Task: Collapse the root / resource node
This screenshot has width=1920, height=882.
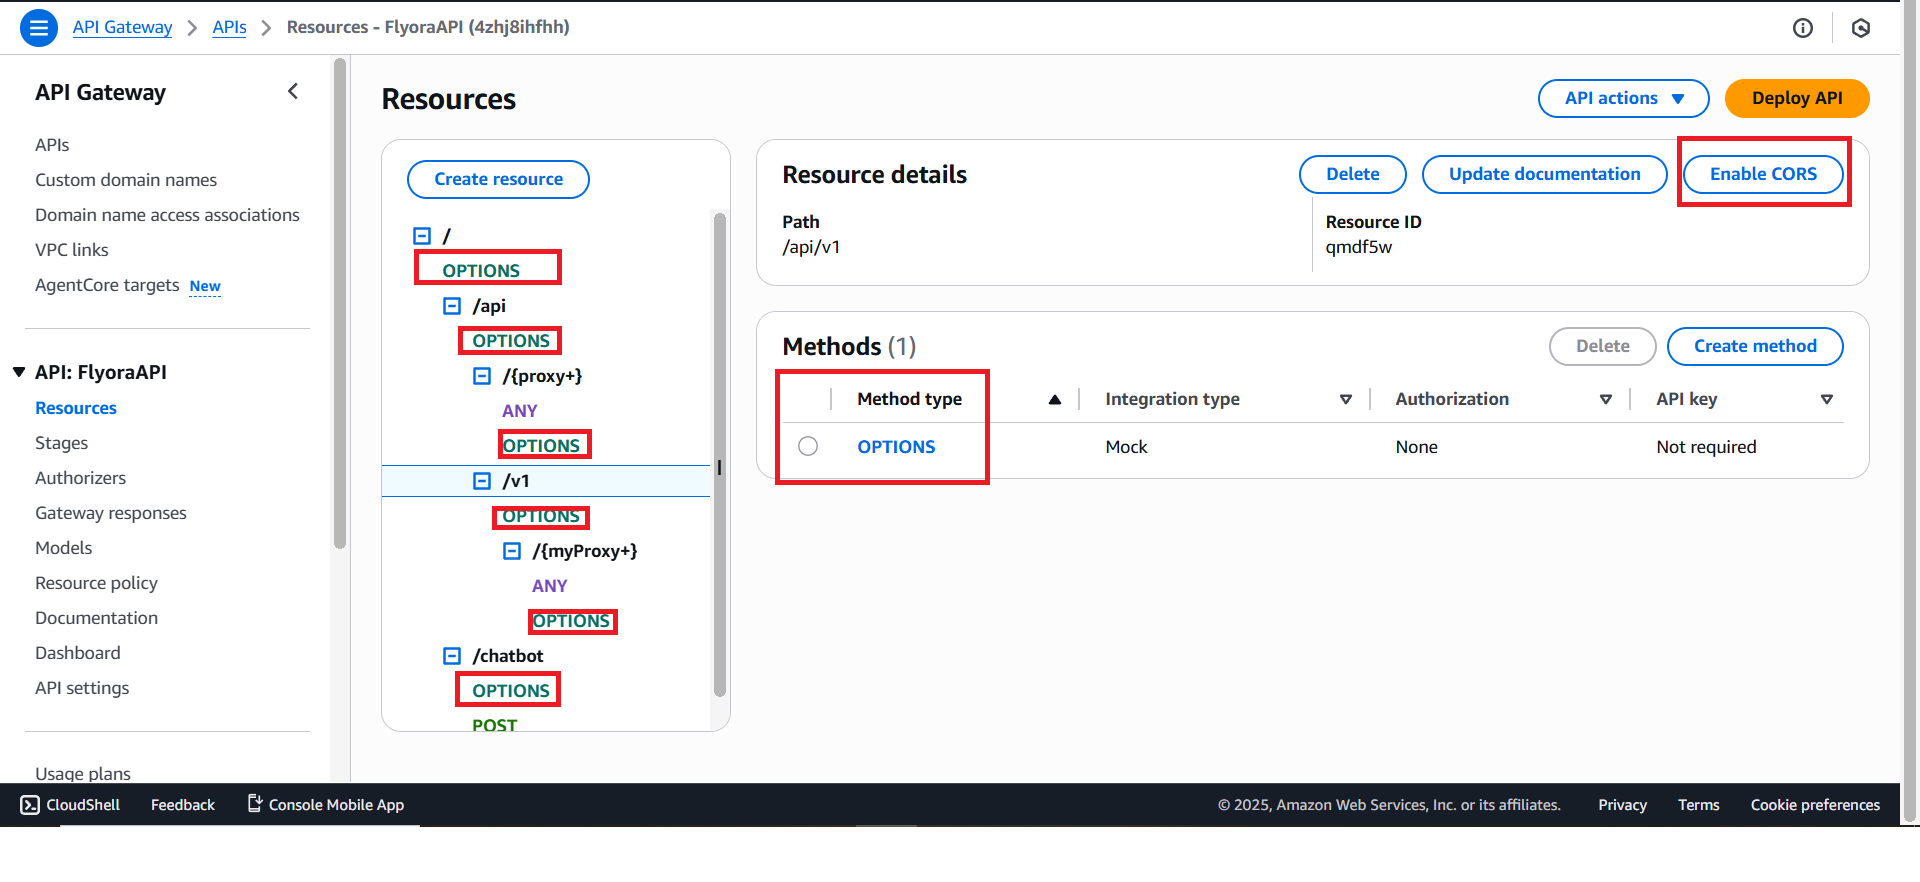Action: pos(422,236)
